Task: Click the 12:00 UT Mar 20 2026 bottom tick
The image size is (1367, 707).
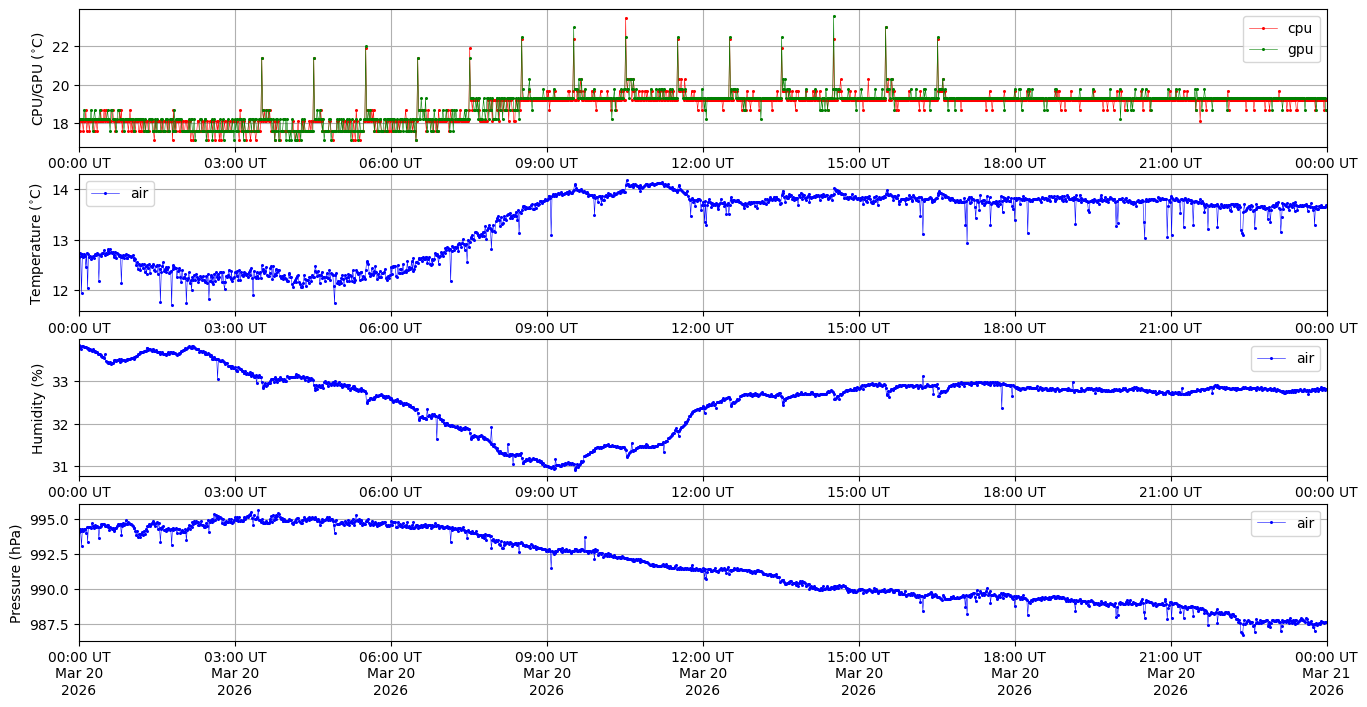Action: (702, 673)
